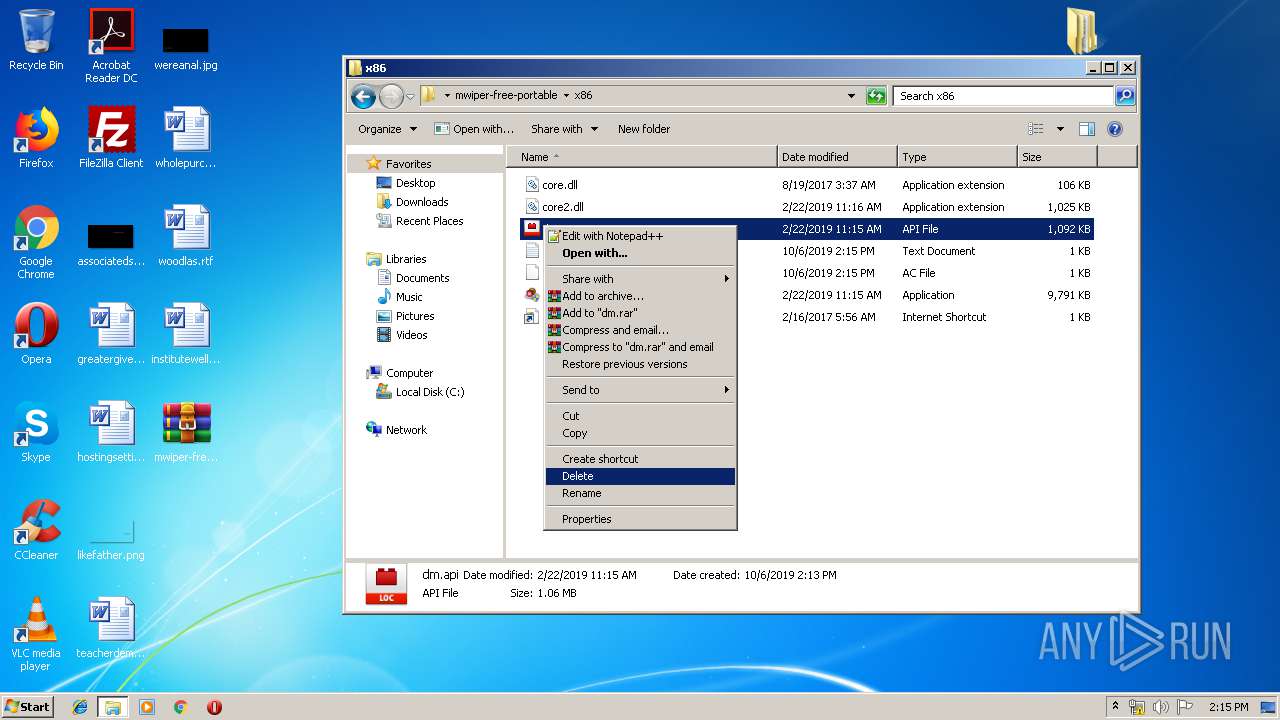Image resolution: width=1280 pixels, height=720 pixels.
Task: Click the Start button
Action: pos(27,707)
